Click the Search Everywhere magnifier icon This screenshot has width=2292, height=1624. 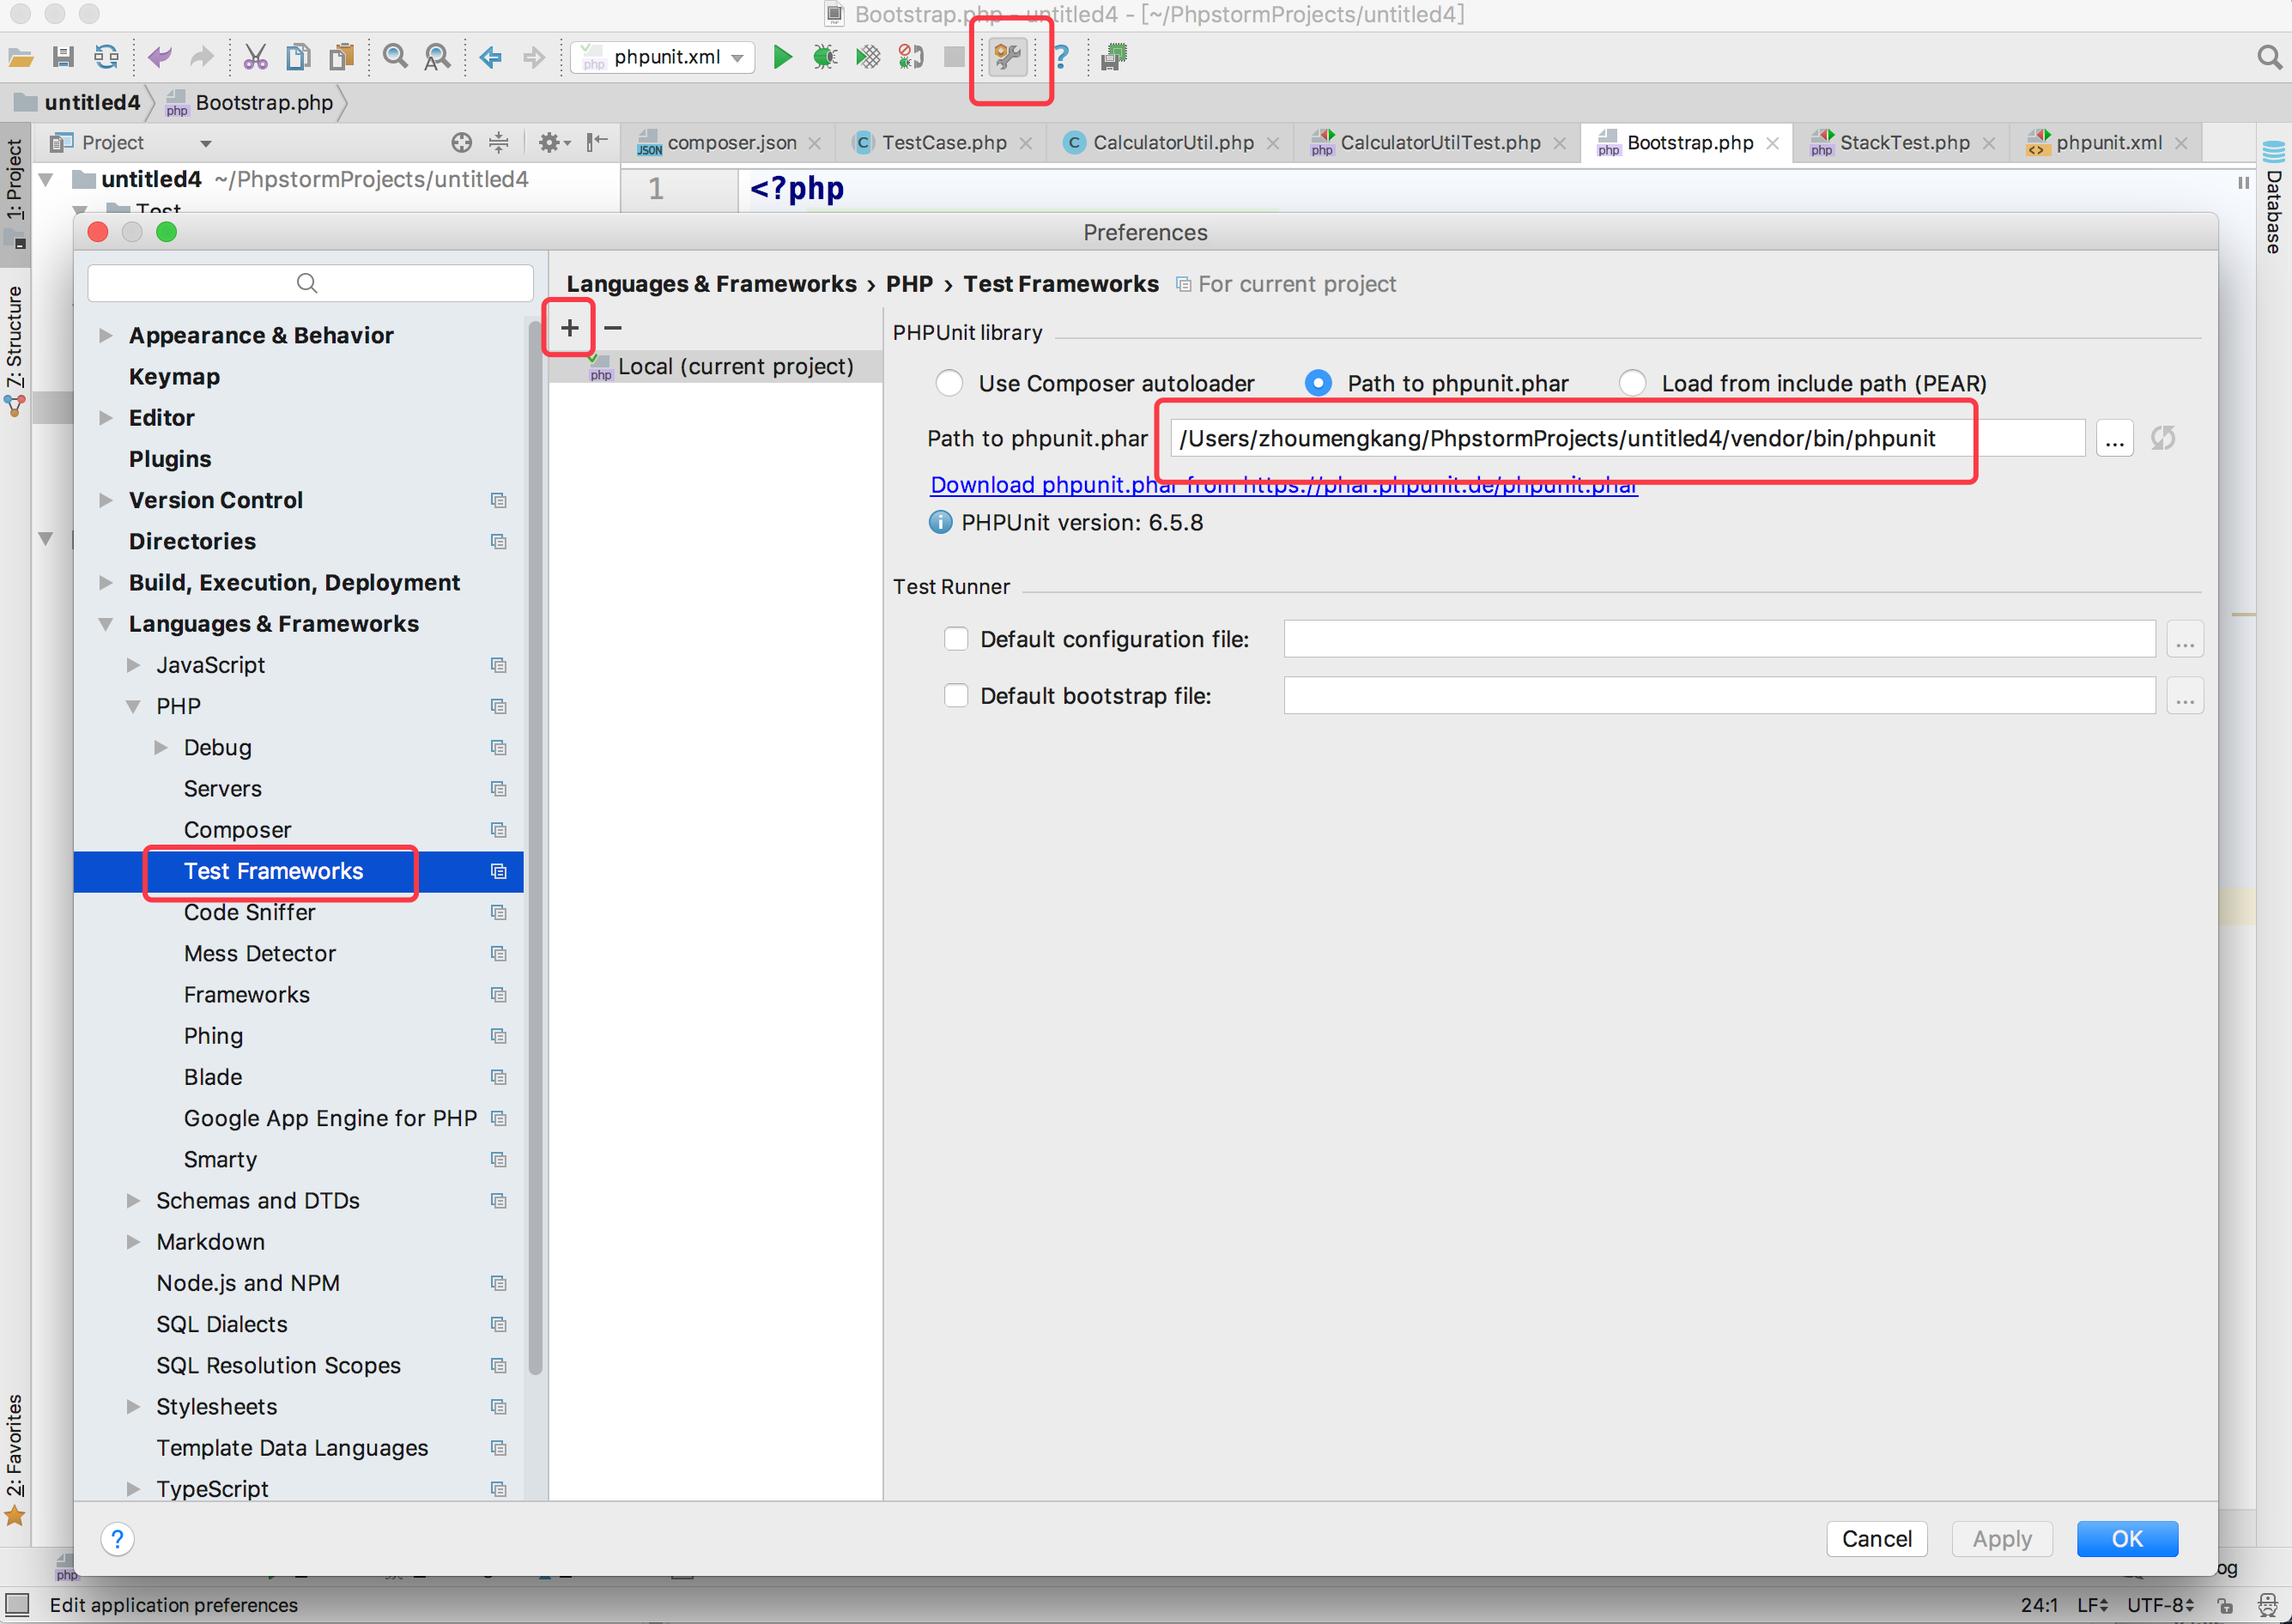pyautogui.click(x=2269, y=57)
